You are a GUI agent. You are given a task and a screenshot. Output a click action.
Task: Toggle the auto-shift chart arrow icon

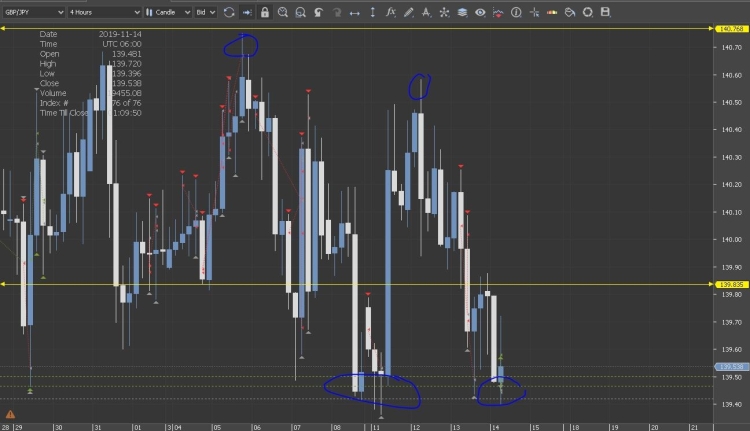tap(247, 12)
